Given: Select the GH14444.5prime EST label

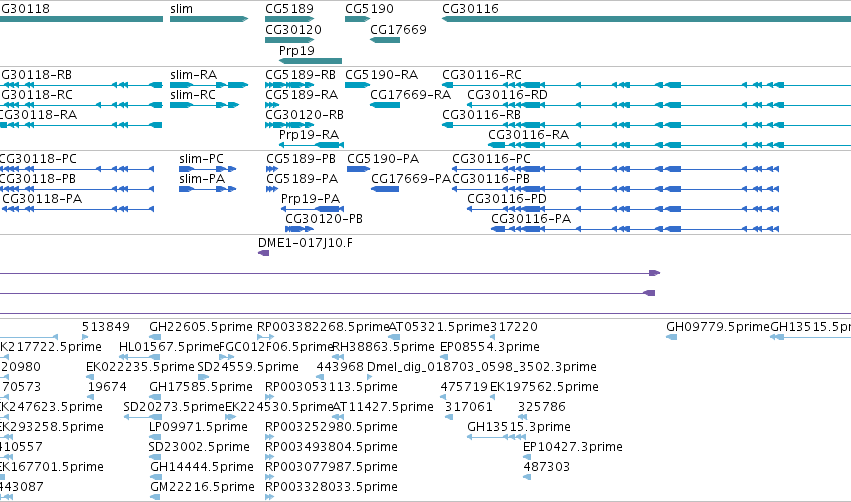Looking at the screenshot, I should [202, 468].
